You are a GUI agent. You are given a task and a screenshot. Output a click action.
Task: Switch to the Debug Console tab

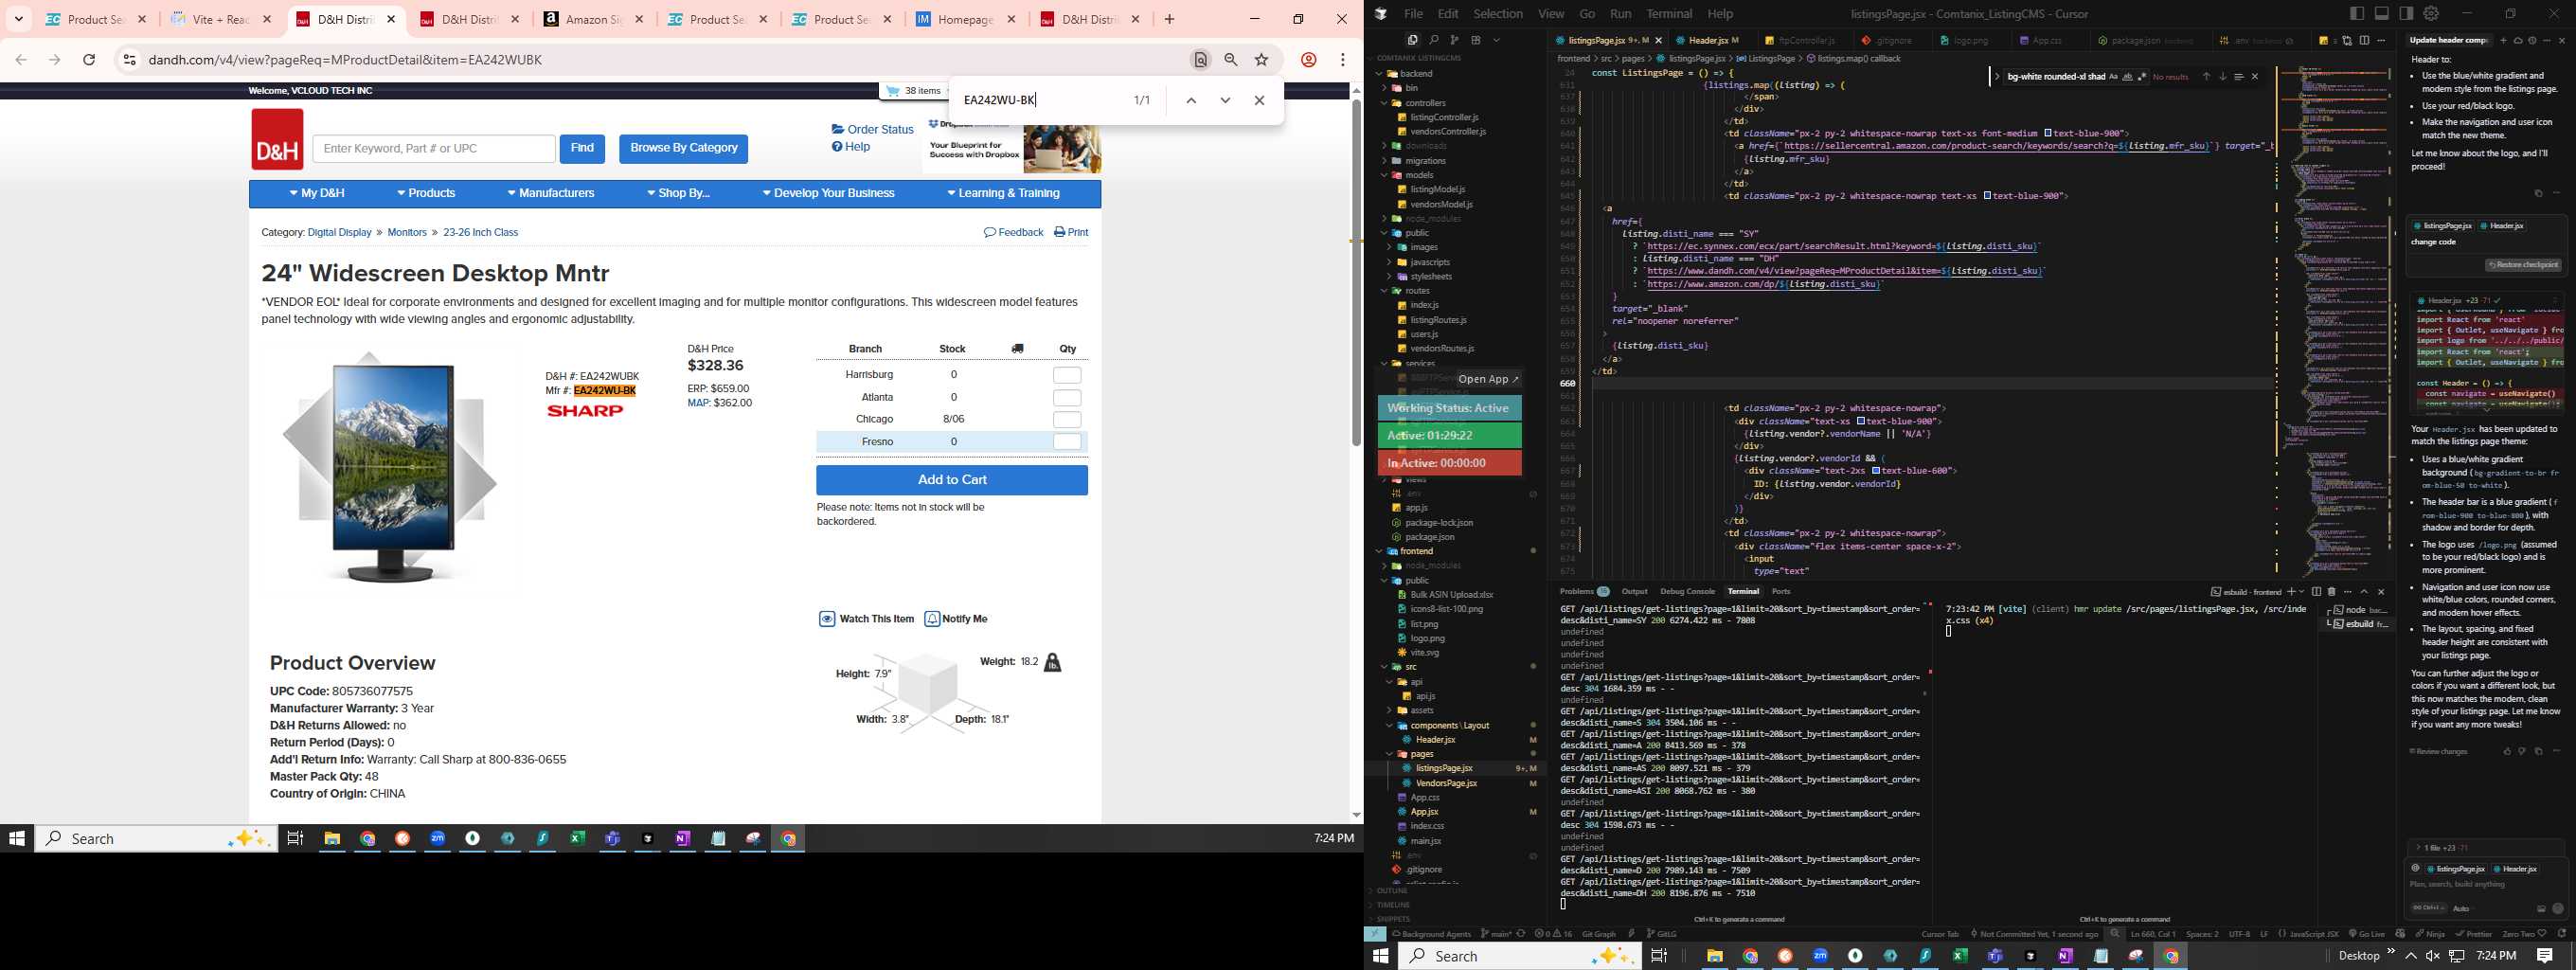[x=1687, y=592]
